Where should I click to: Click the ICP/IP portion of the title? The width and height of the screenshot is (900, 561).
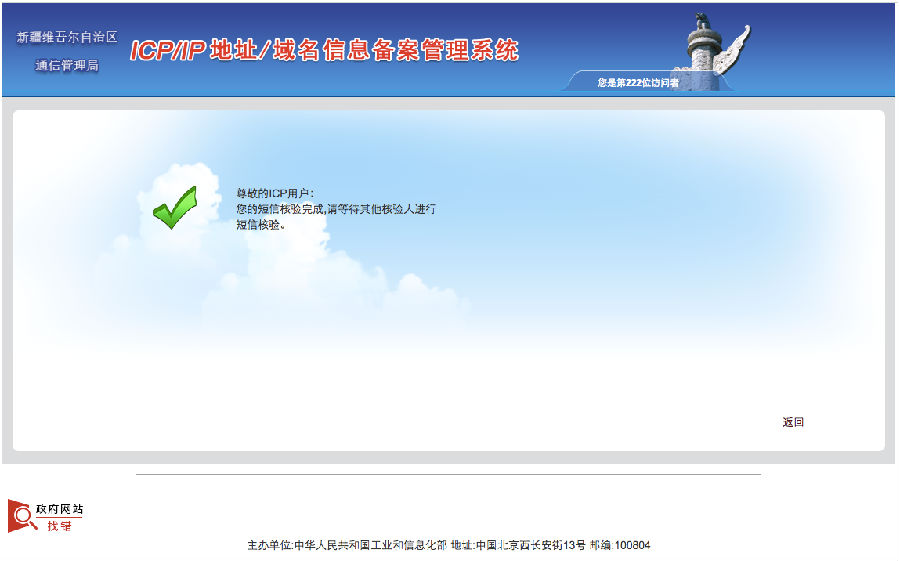(167, 51)
